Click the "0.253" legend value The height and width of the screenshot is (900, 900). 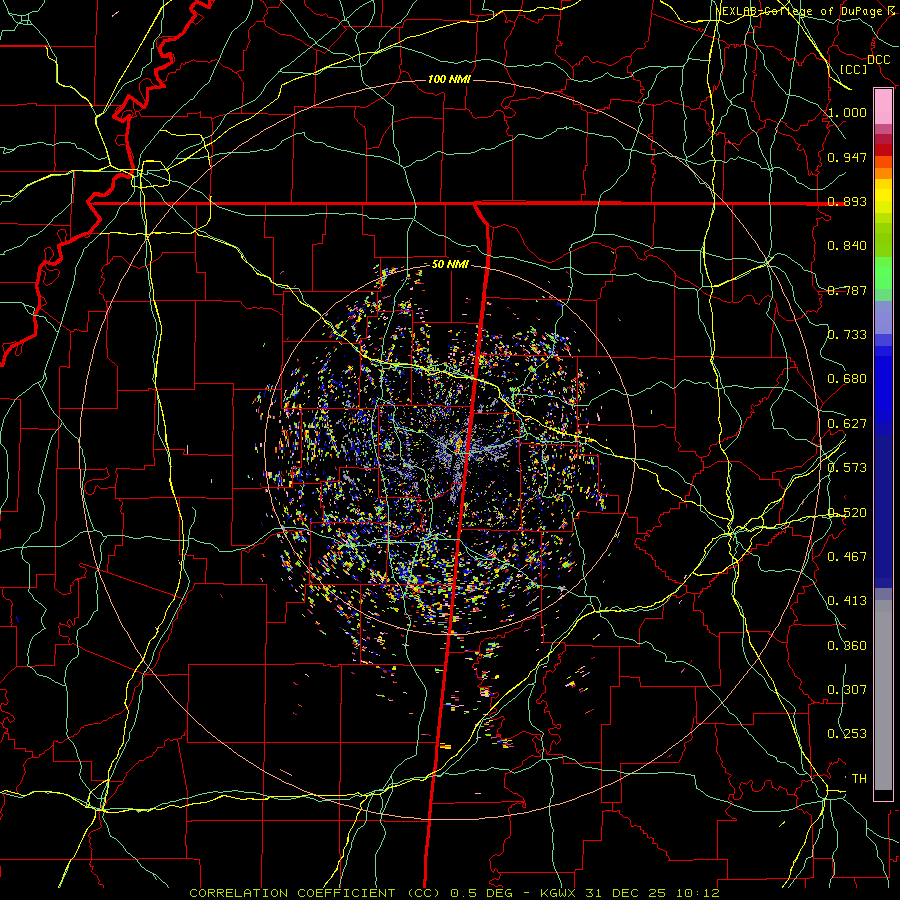(x=847, y=734)
